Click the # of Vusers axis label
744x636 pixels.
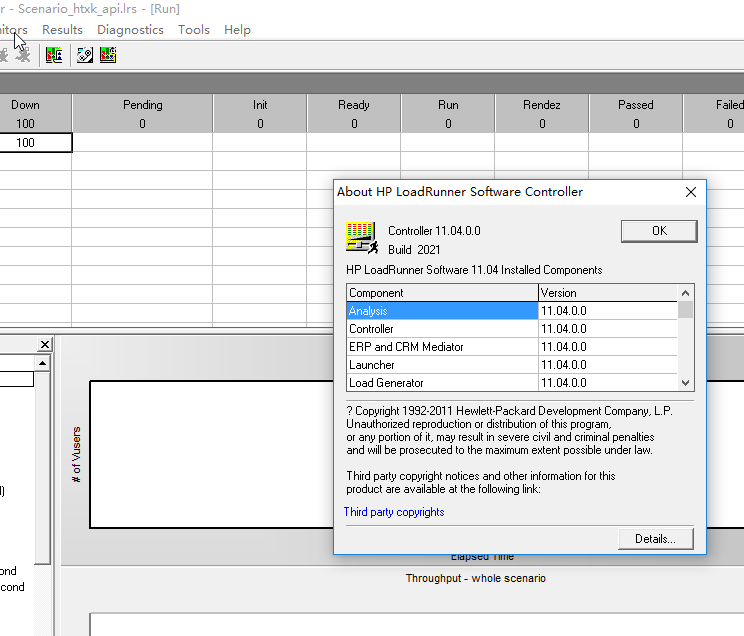pyautogui.click(x=76, y=454)
